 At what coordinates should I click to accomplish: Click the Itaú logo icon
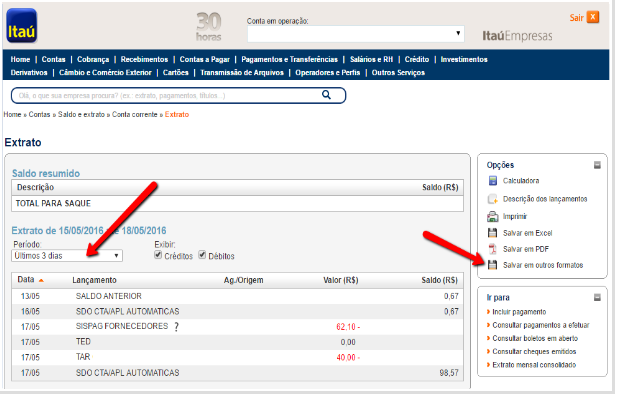click(x=22, y=26)
